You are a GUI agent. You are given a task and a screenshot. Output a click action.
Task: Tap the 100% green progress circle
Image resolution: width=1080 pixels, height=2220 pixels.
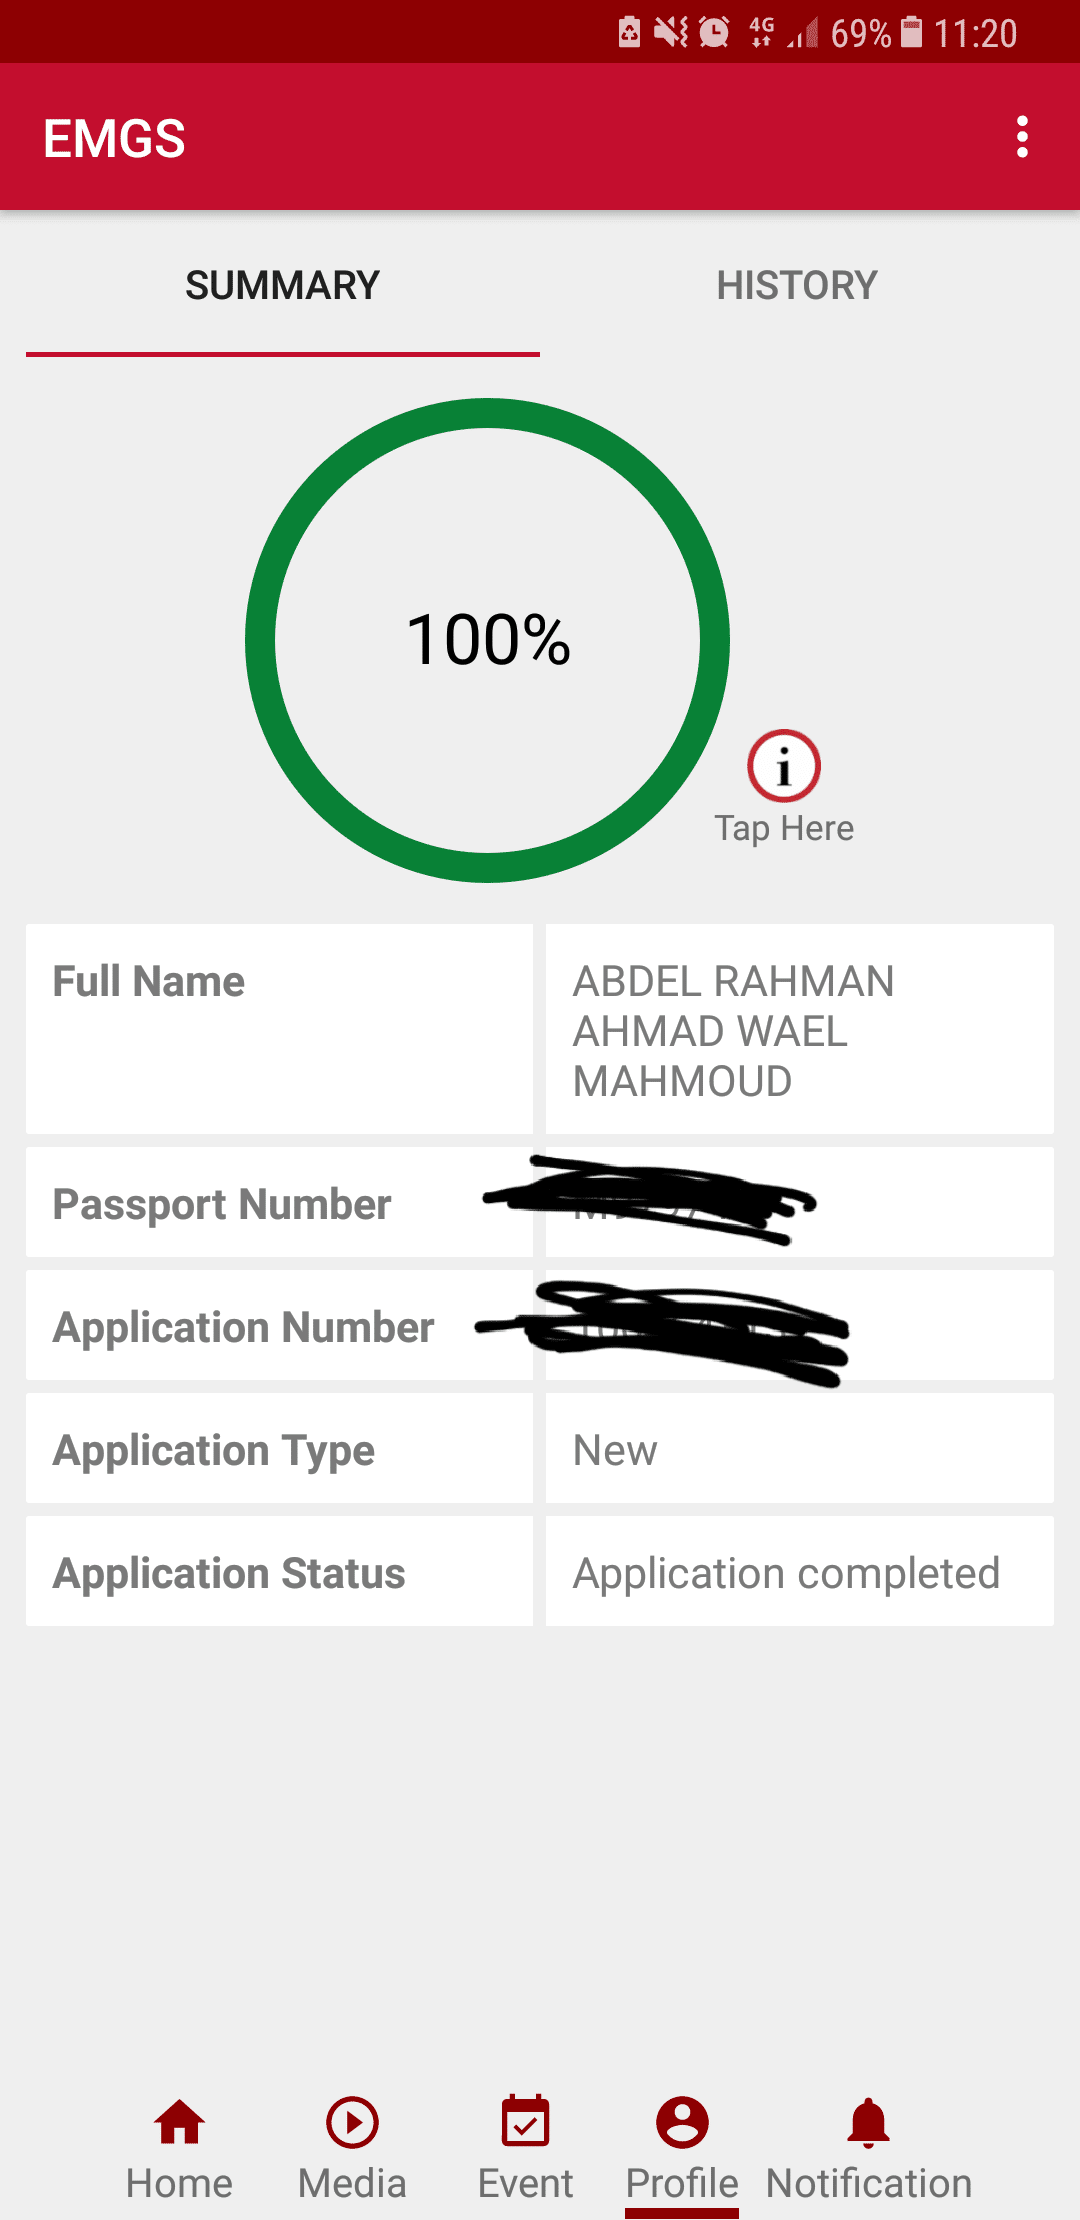point(487,640)
